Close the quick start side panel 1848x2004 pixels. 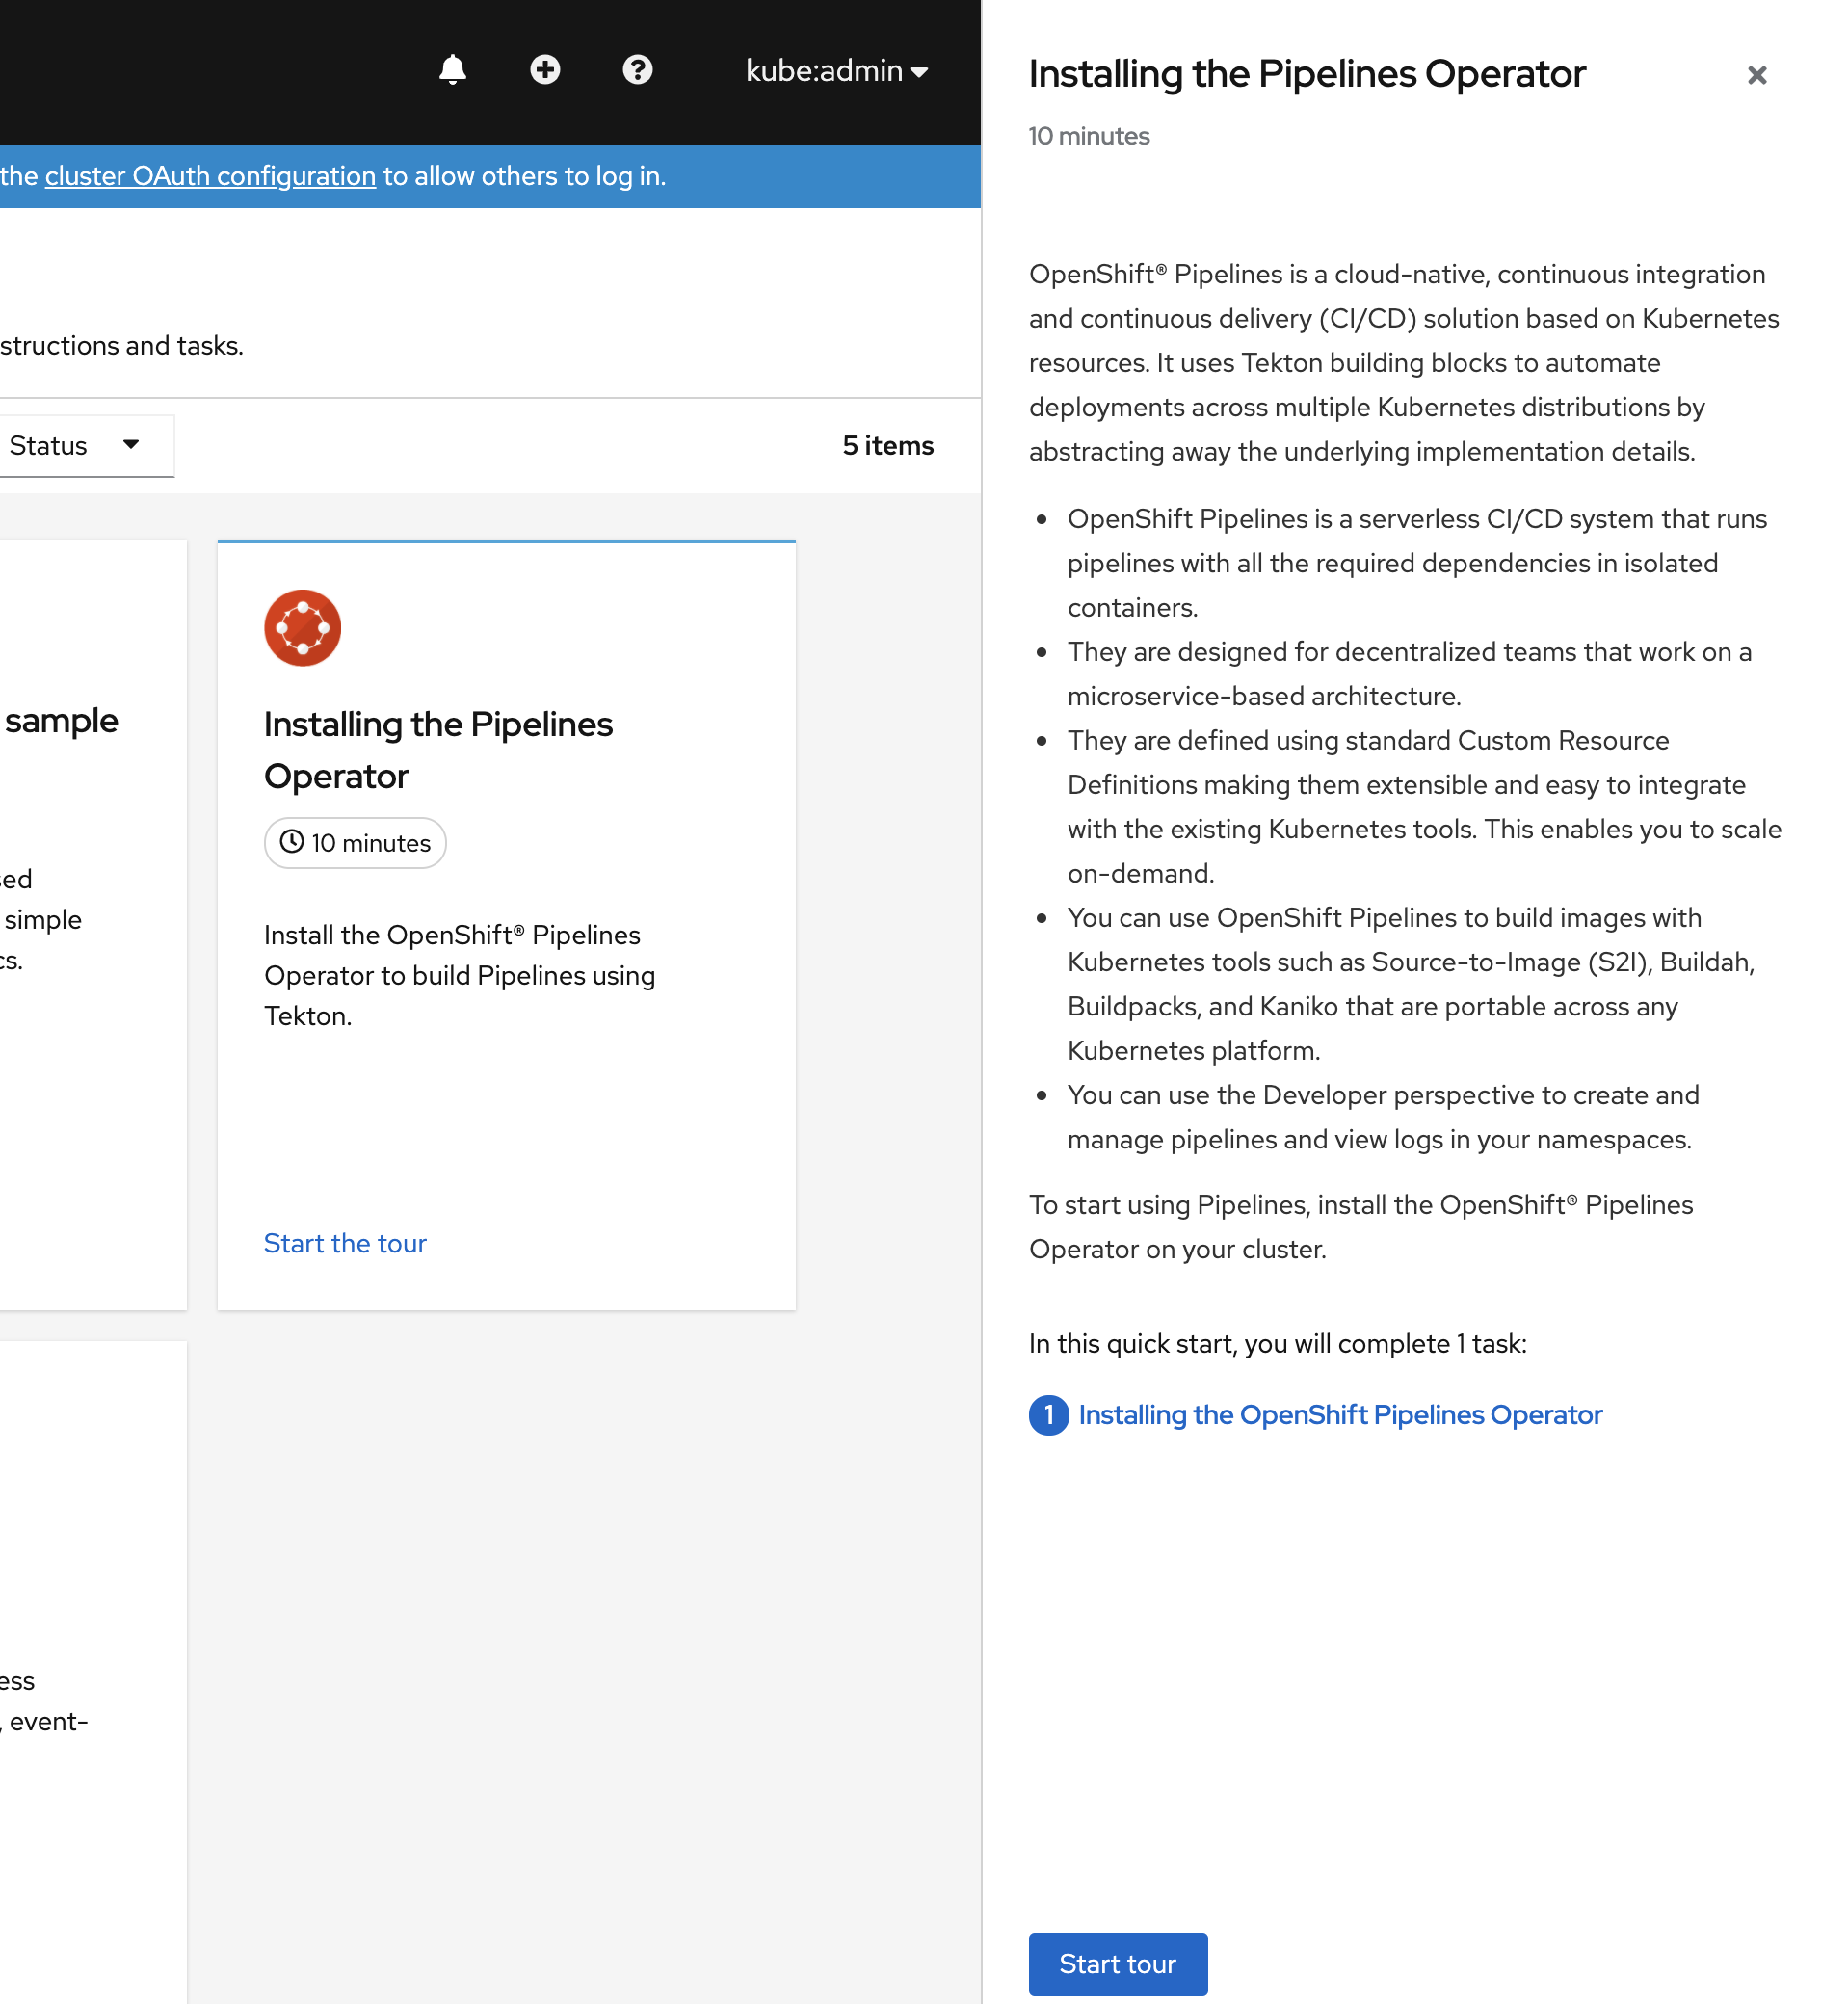(1757, 75)
